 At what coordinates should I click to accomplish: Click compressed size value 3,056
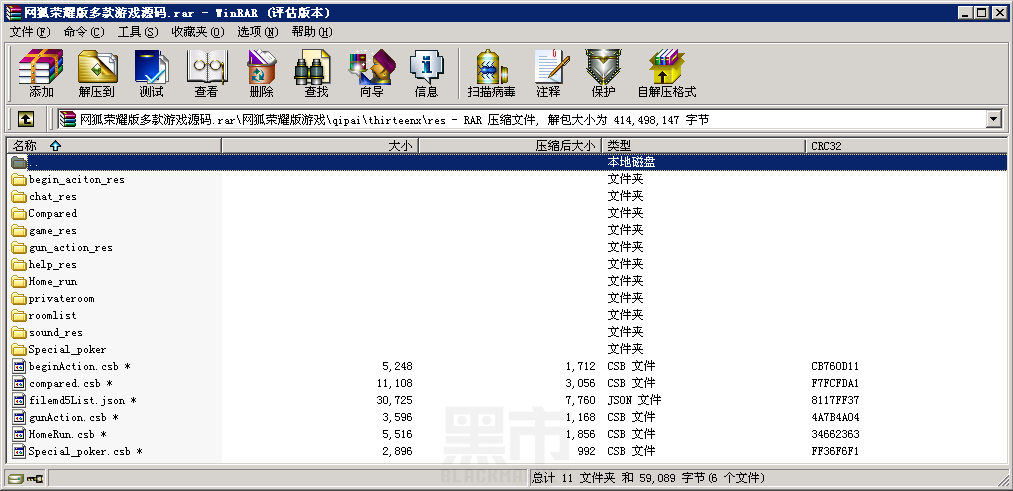[580, 383]
